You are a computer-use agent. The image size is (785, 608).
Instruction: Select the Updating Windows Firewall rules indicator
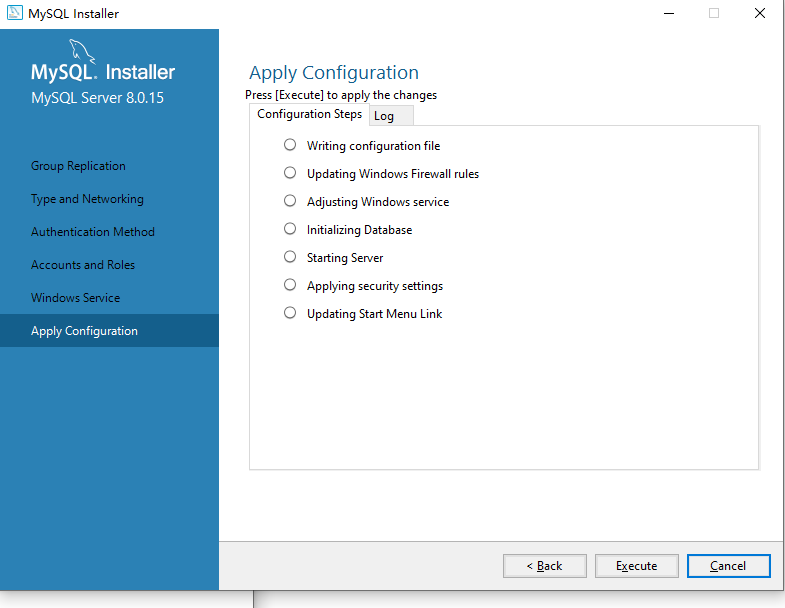point(290,173)
